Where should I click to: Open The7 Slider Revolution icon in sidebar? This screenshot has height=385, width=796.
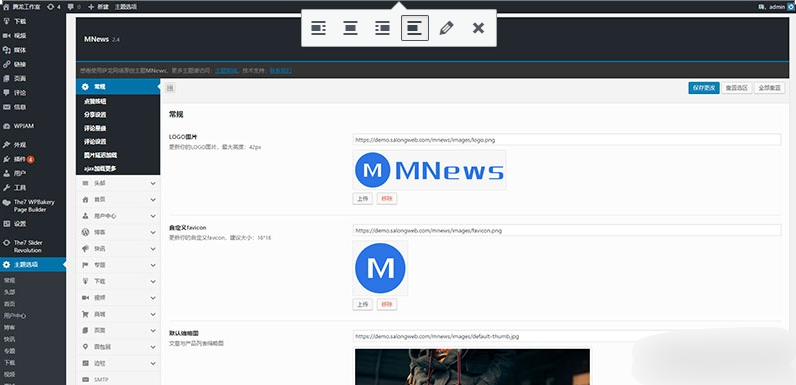click(x=7, y=243)
